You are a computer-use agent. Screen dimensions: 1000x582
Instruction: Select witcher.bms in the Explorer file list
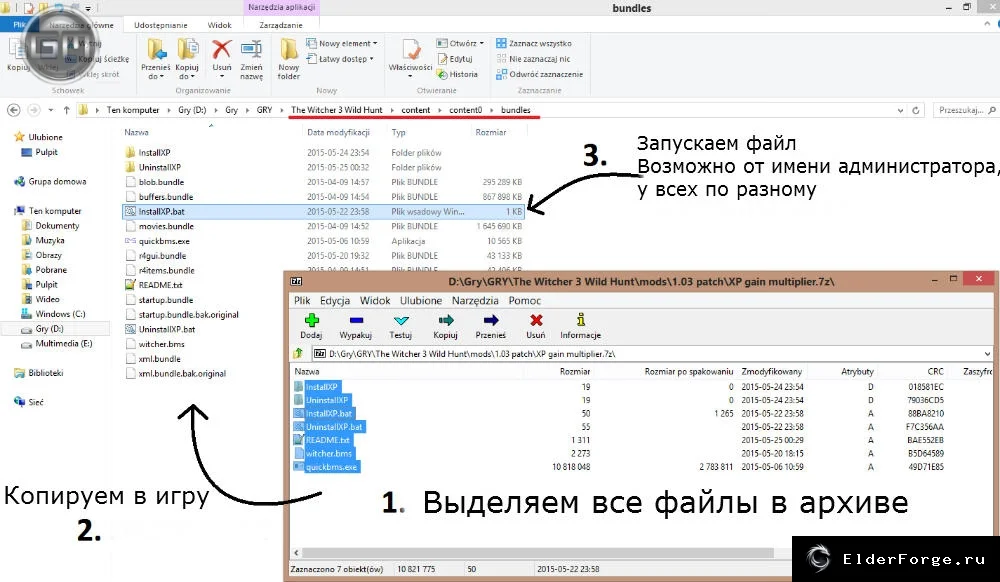(161, 344)
